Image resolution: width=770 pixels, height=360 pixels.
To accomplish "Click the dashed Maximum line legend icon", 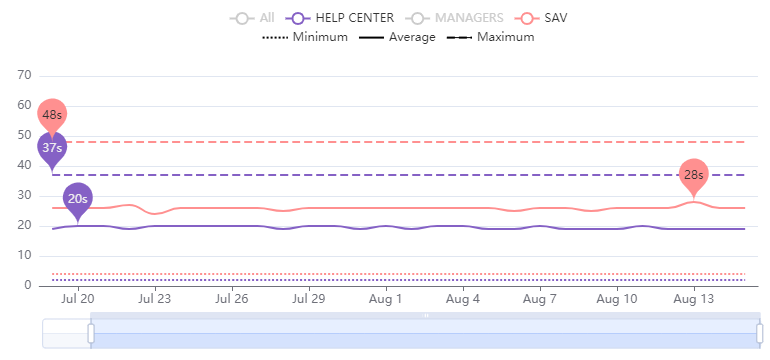I will (x=459, y=37).
